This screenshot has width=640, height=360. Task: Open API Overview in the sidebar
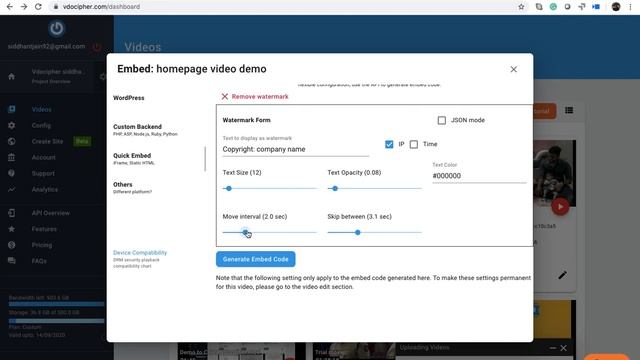51,213
